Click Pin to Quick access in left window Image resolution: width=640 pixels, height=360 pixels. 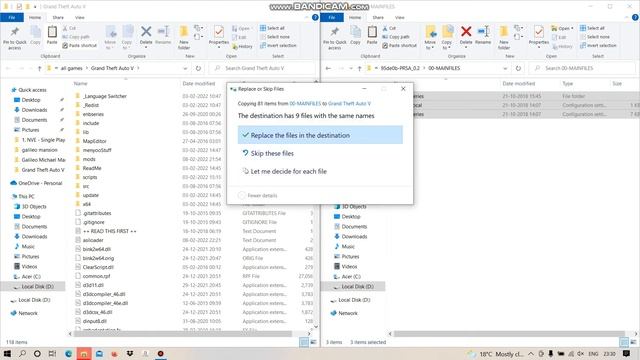15,37
